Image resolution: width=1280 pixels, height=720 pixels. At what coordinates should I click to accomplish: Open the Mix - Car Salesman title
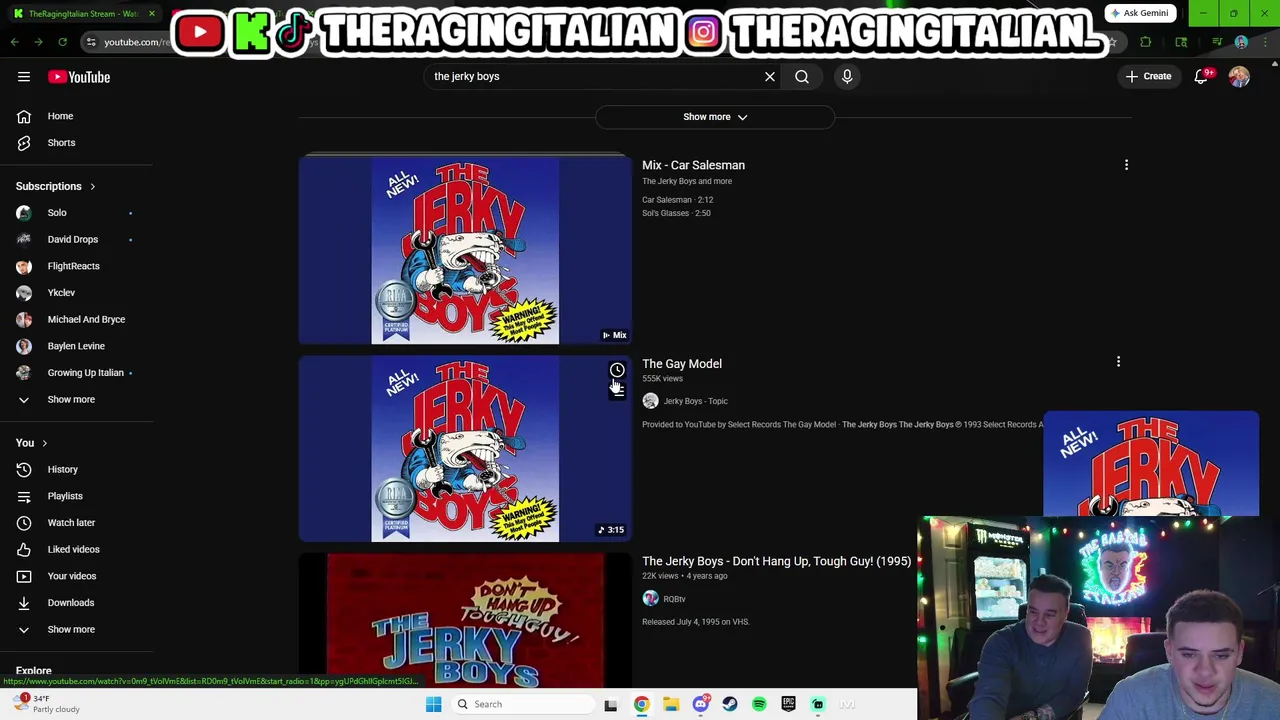(x=693, y=165)
